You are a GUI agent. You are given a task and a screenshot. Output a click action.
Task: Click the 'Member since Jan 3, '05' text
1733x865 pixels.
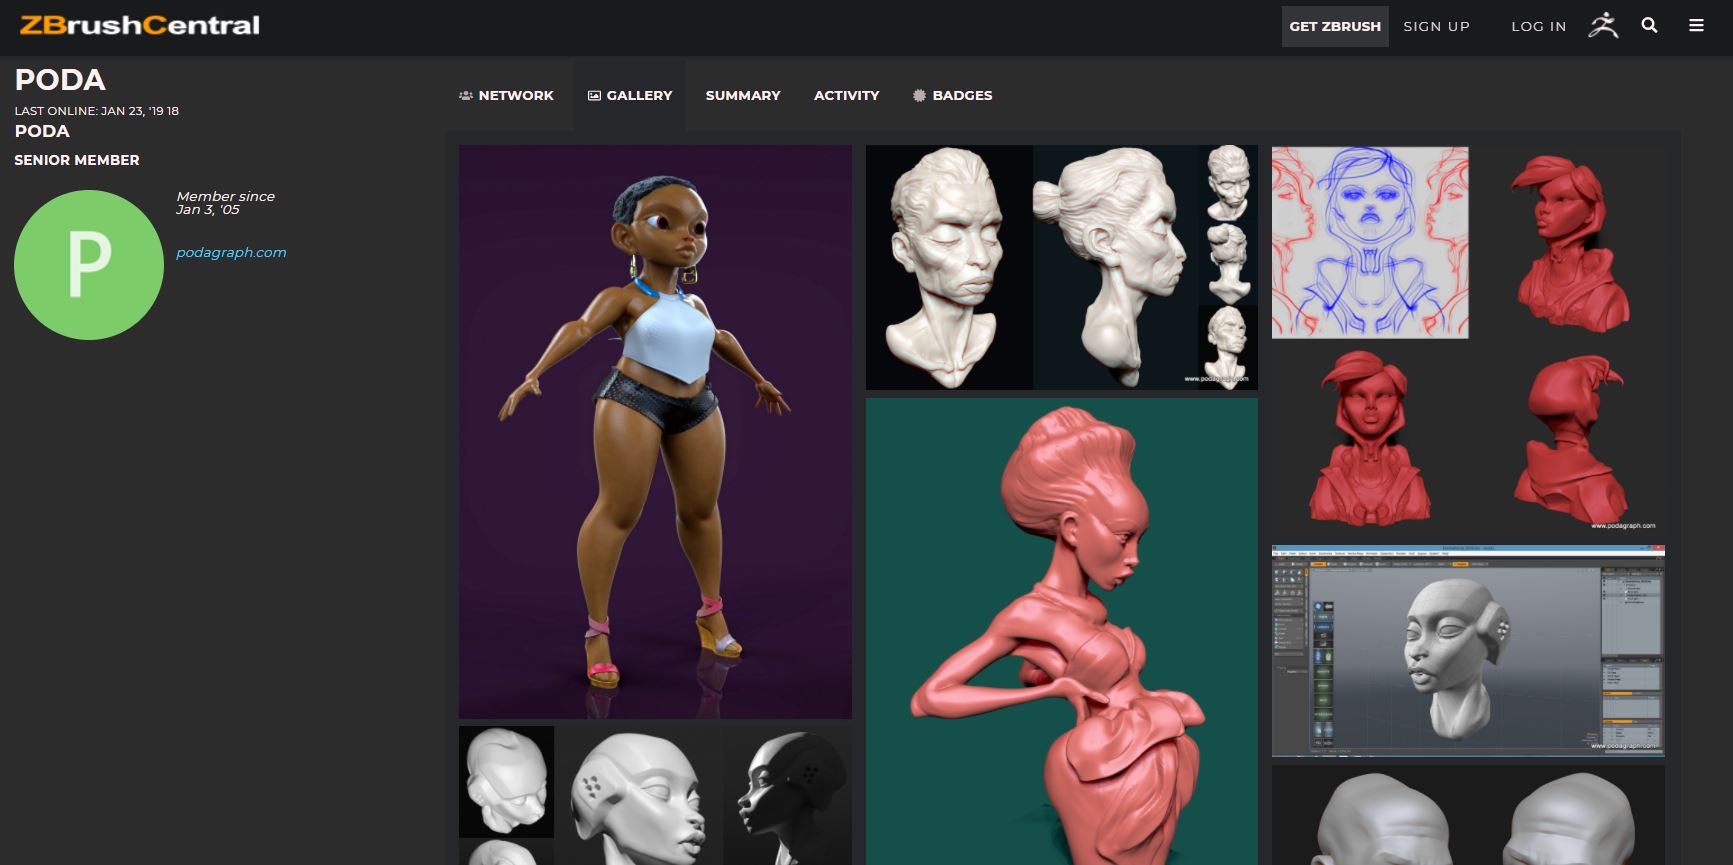(x=225, y=203)
